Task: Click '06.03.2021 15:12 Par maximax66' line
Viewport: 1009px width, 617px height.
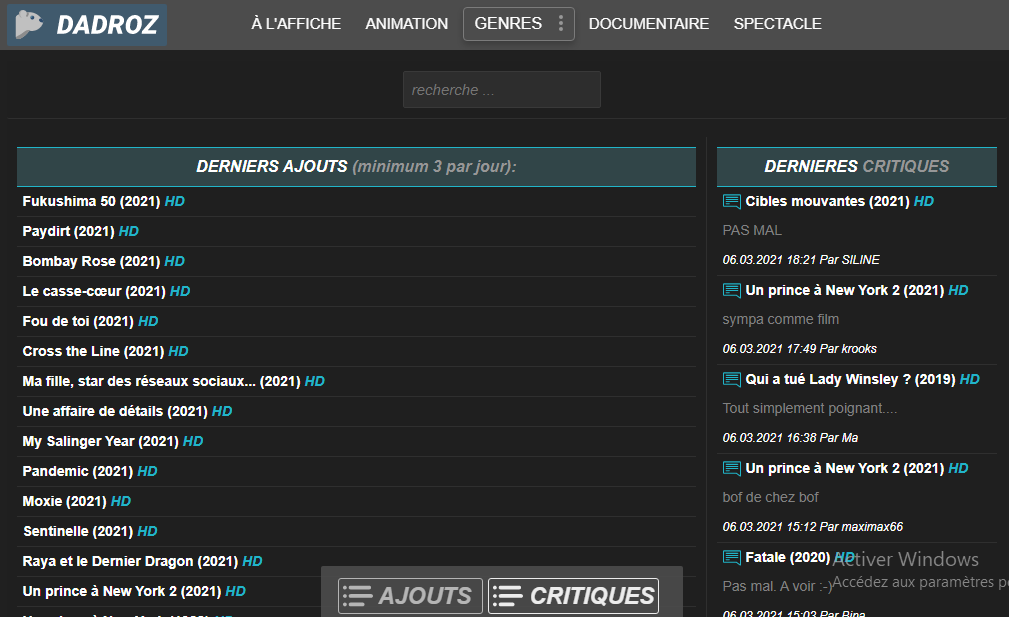Action: pos(813,527)
